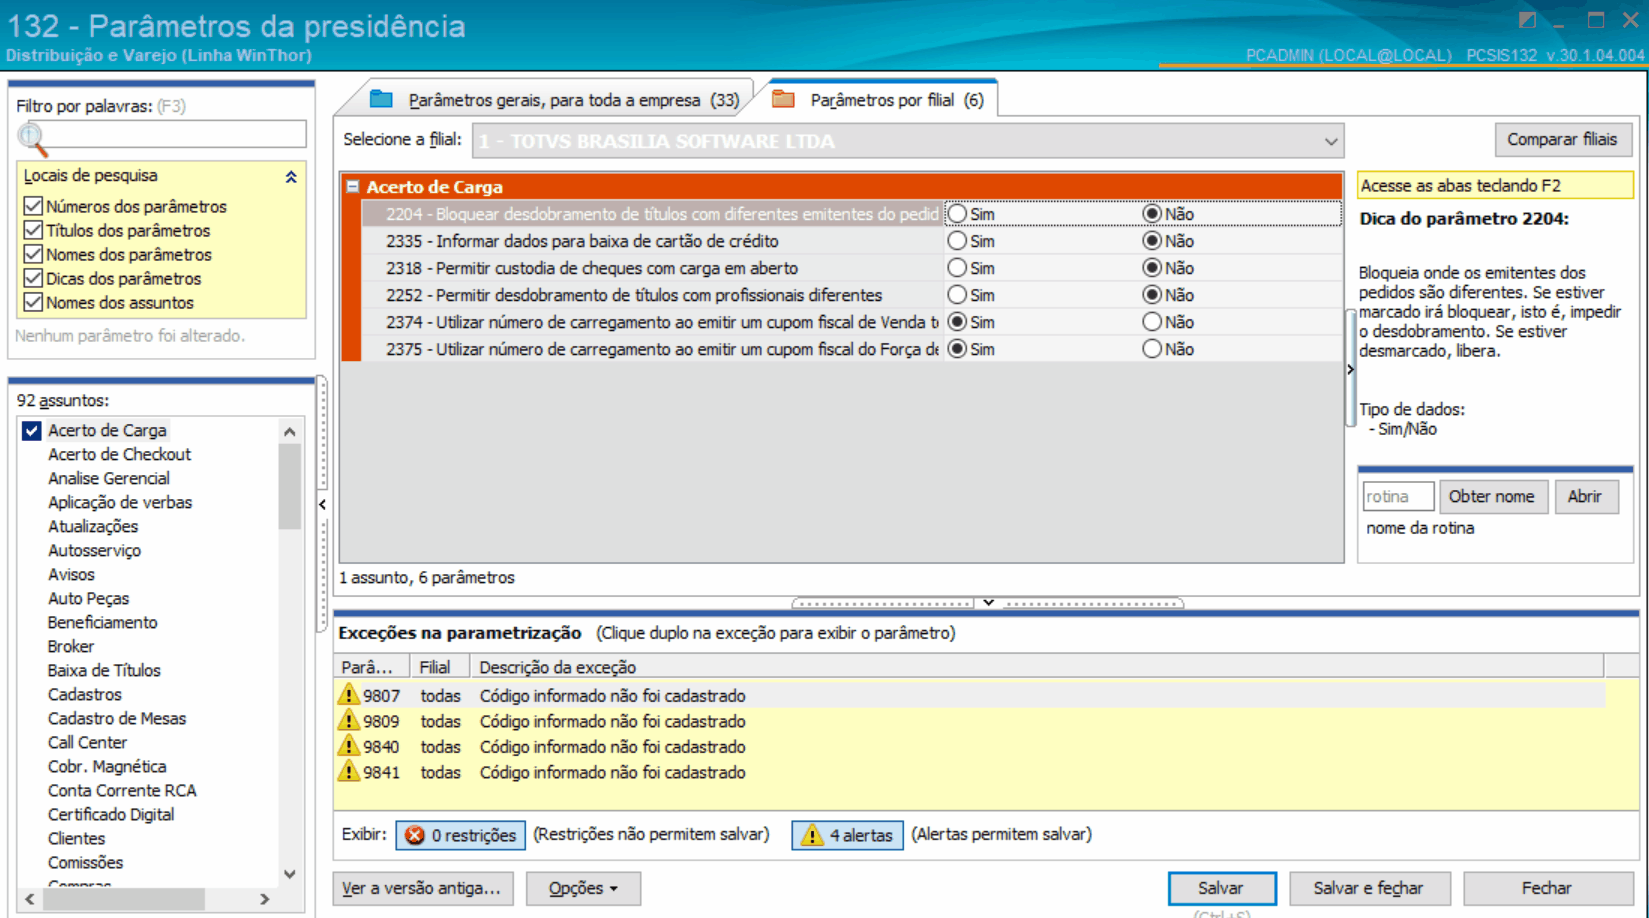This screenshot has width=1649, height=918.
Task: Open the blue folder general parameters icon
Action: point(381,99)
